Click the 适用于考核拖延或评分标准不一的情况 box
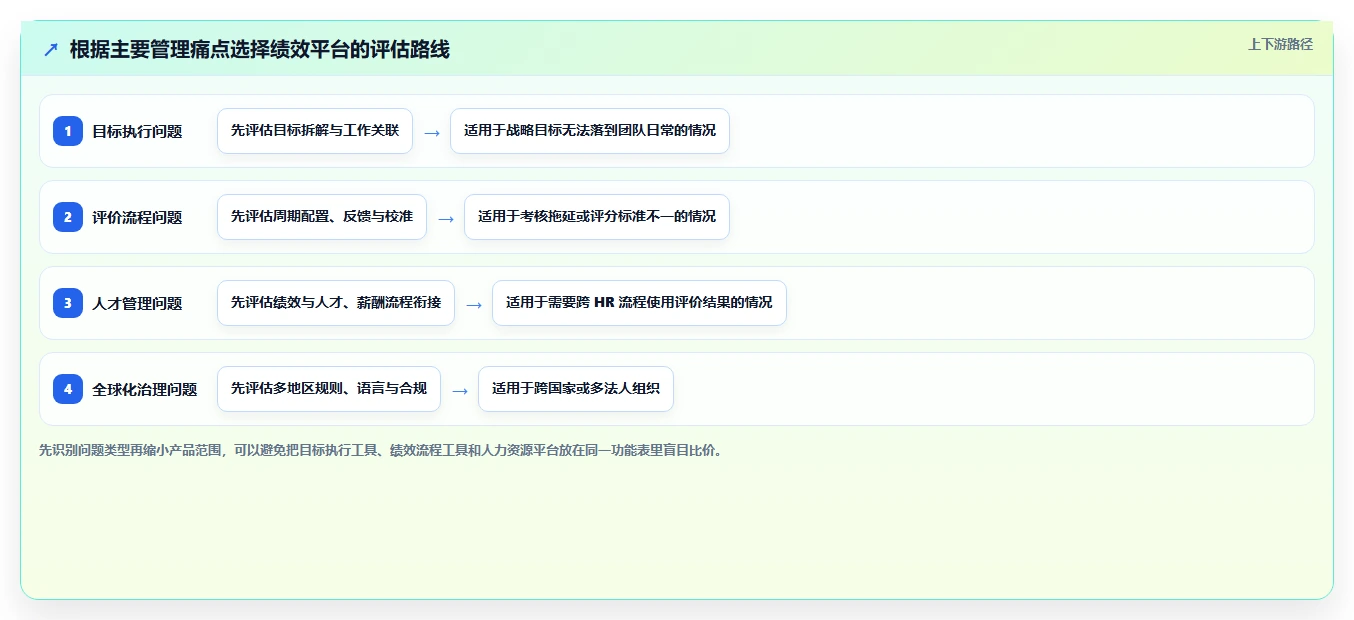 597,217
